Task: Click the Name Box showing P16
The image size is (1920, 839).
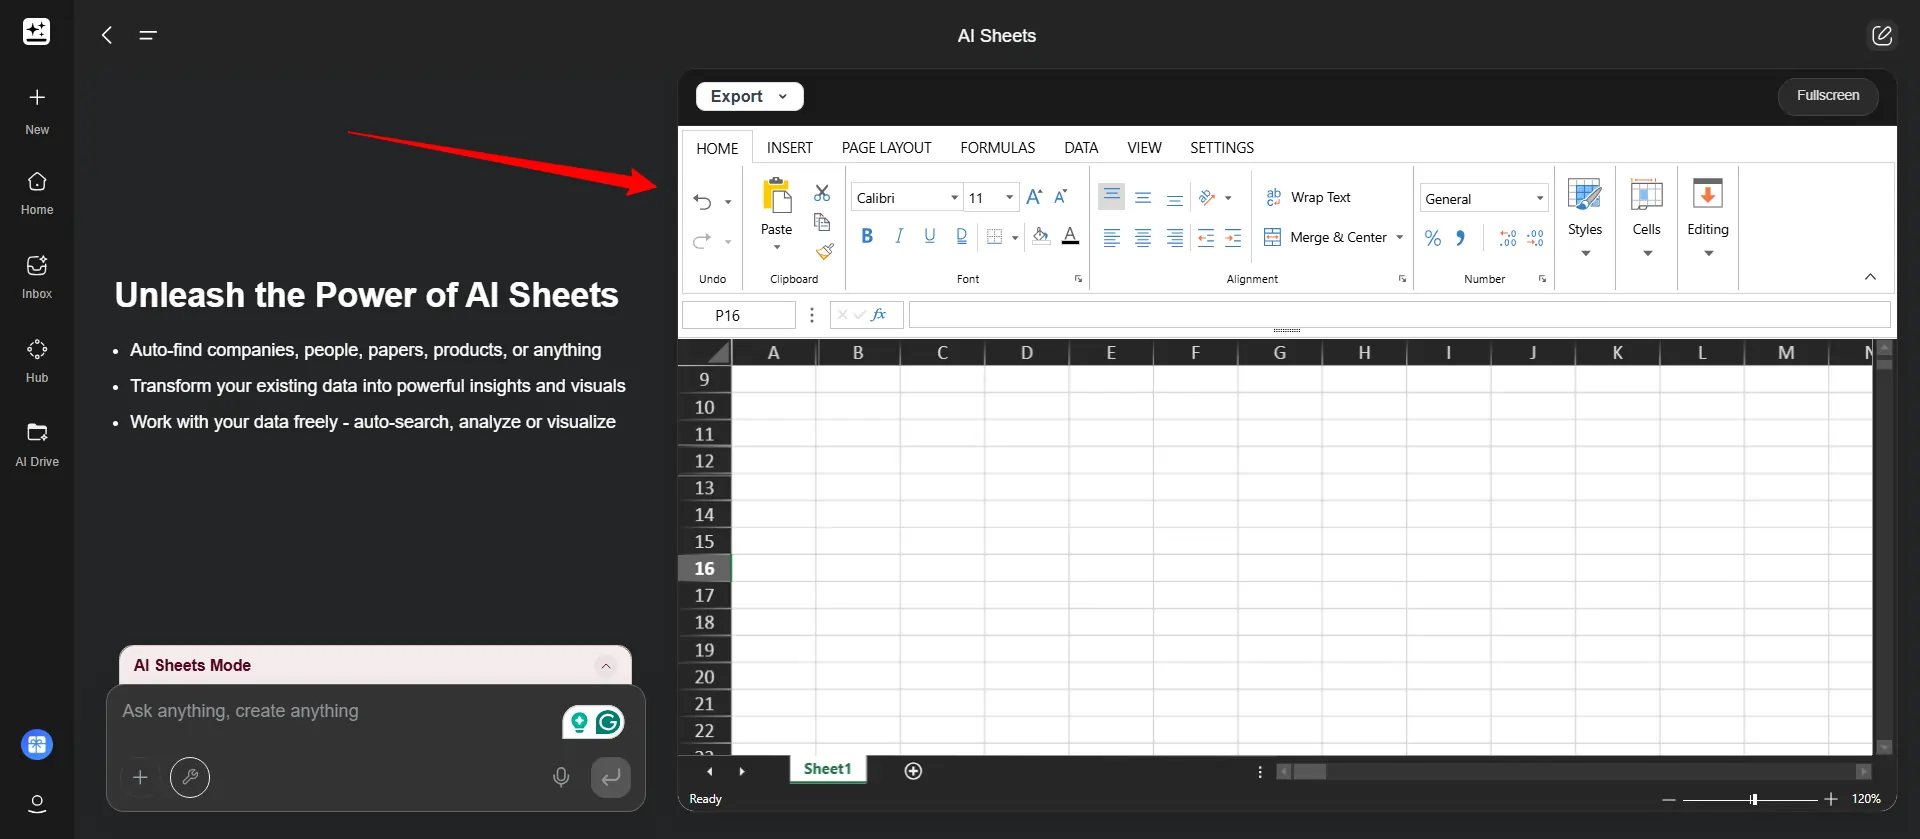Action: (738, 315)
